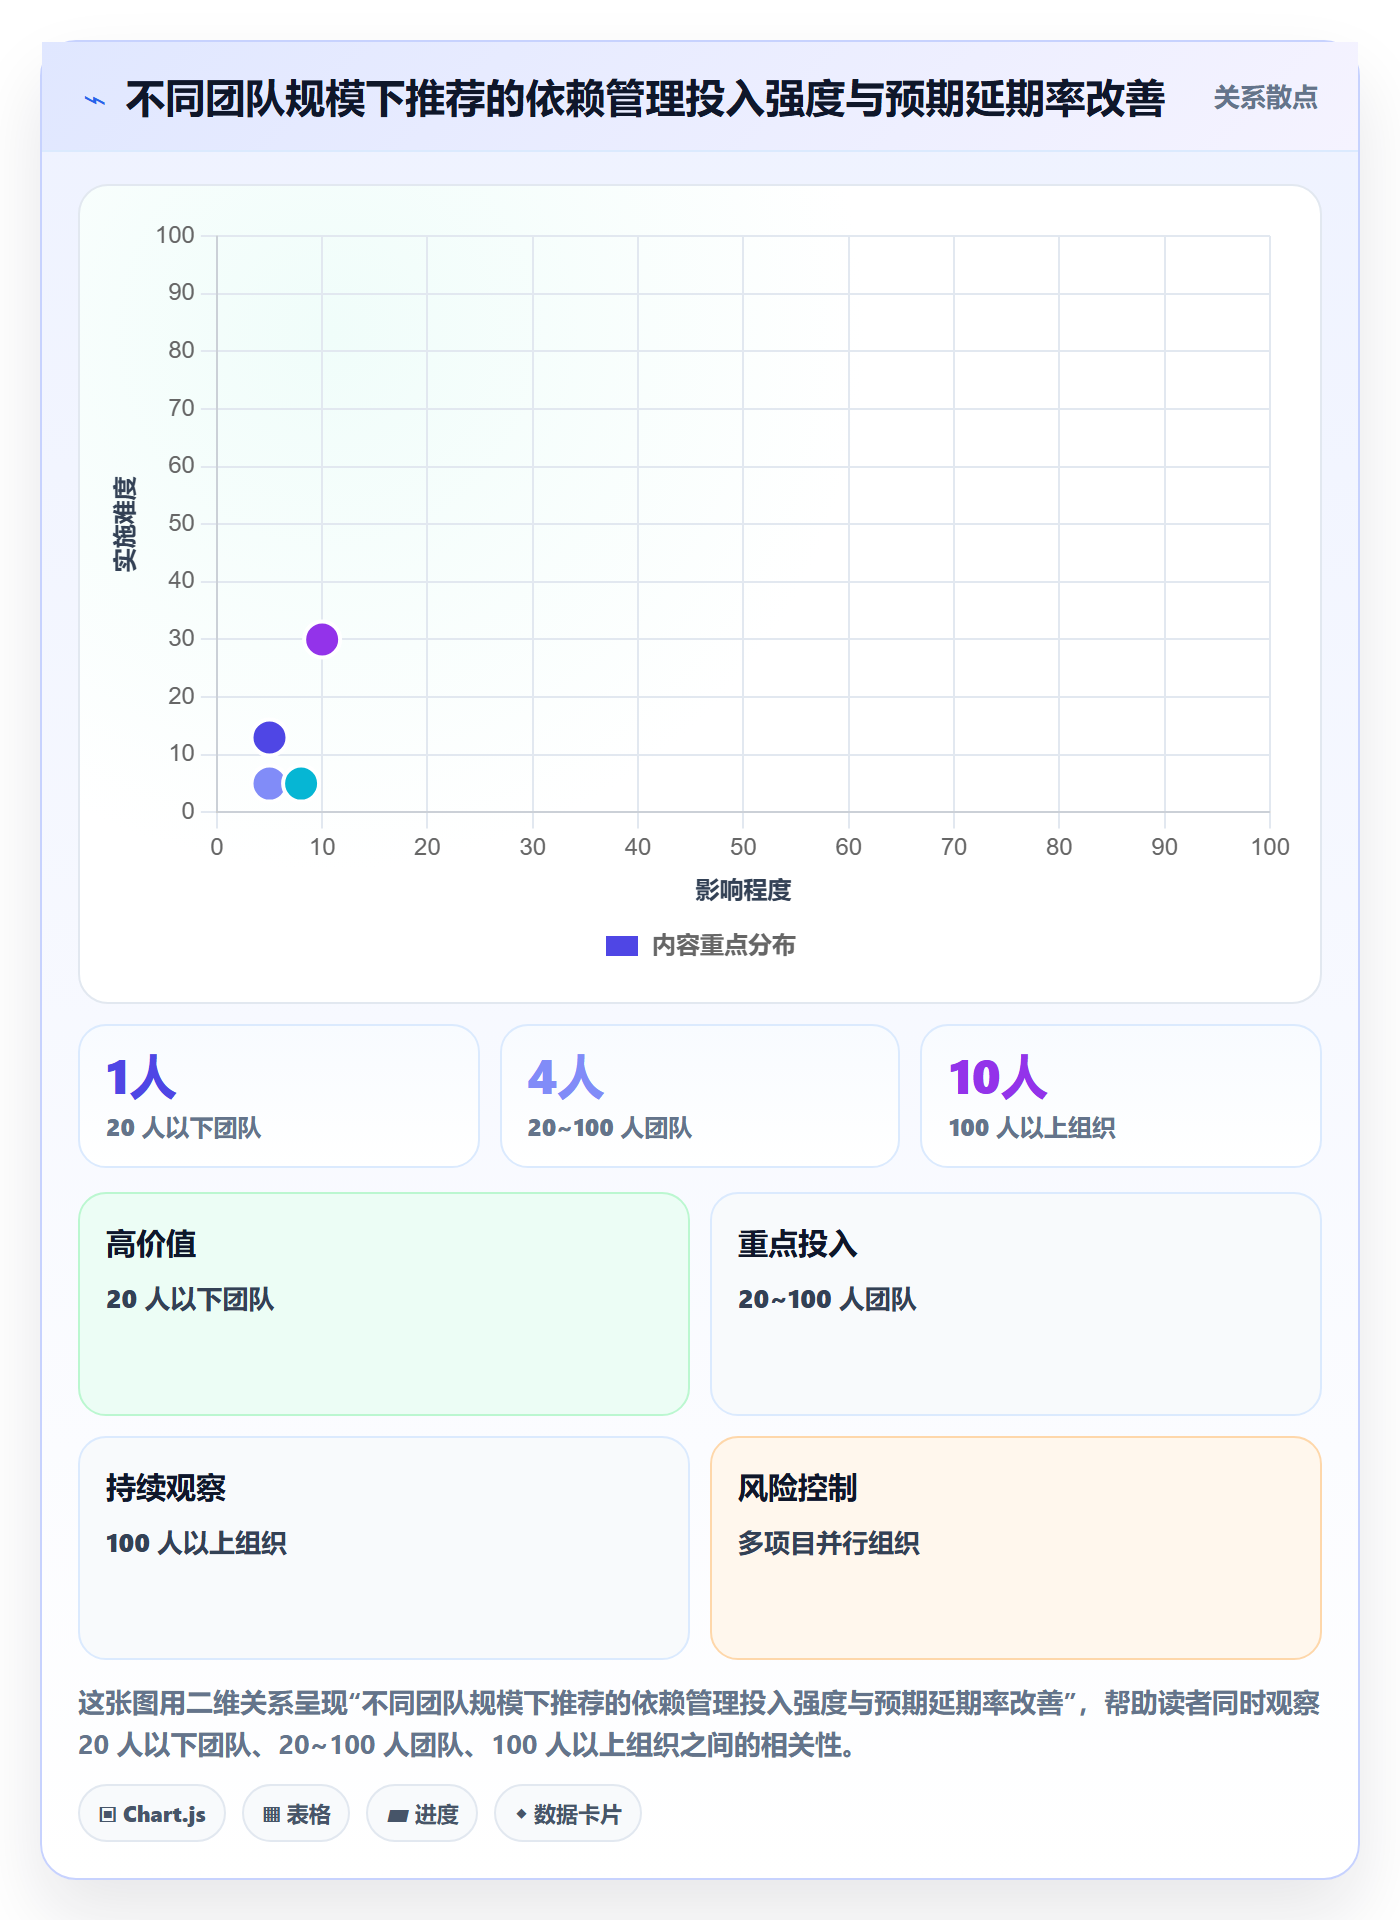Click the 关系散点 label in the header
Viewport: 1400px width, 1920px height.
[1265, 98]
